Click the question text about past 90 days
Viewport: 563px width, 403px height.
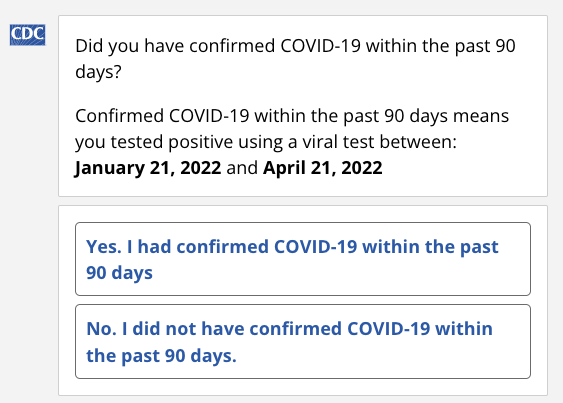tap(295, 59)
